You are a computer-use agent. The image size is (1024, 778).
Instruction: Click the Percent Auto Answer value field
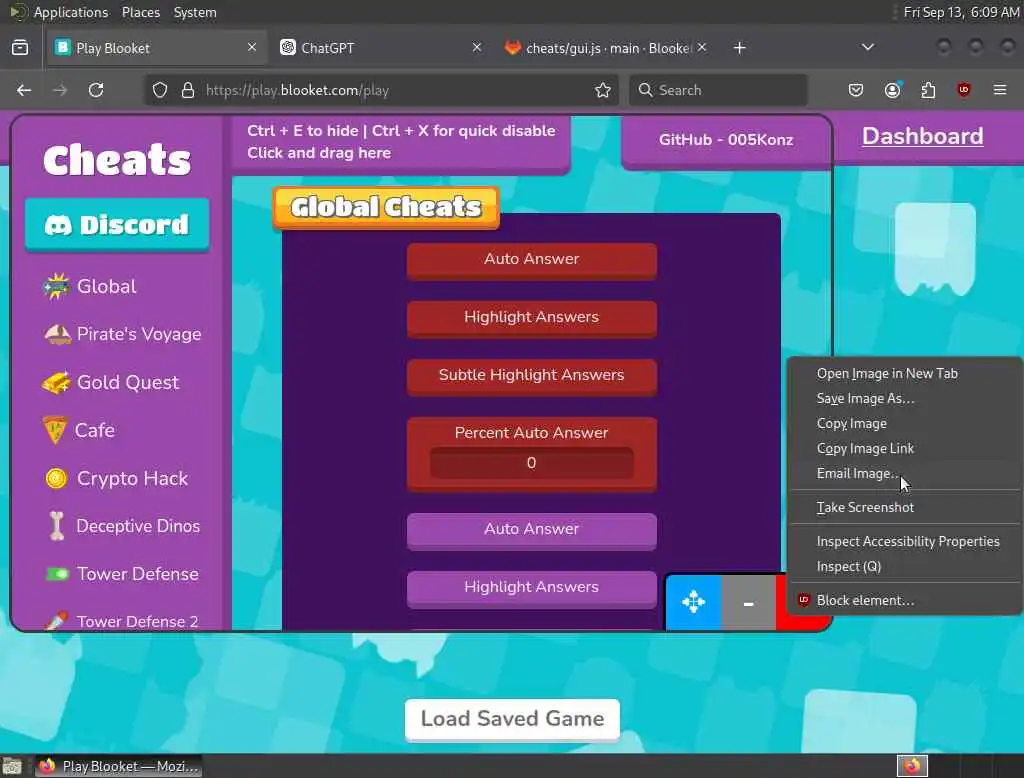[532, 462]
